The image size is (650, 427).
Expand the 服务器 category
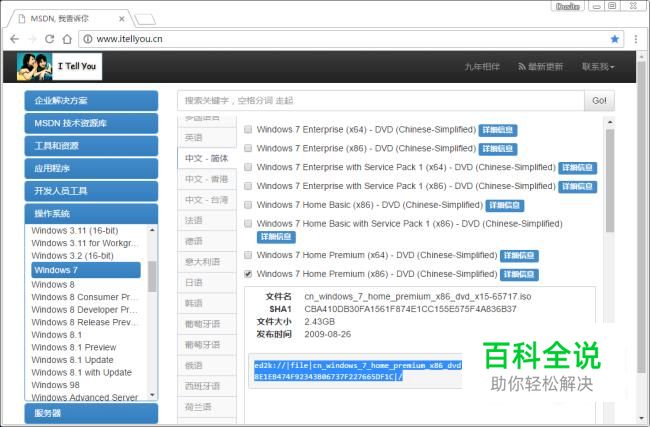click(x=91, y=413)
